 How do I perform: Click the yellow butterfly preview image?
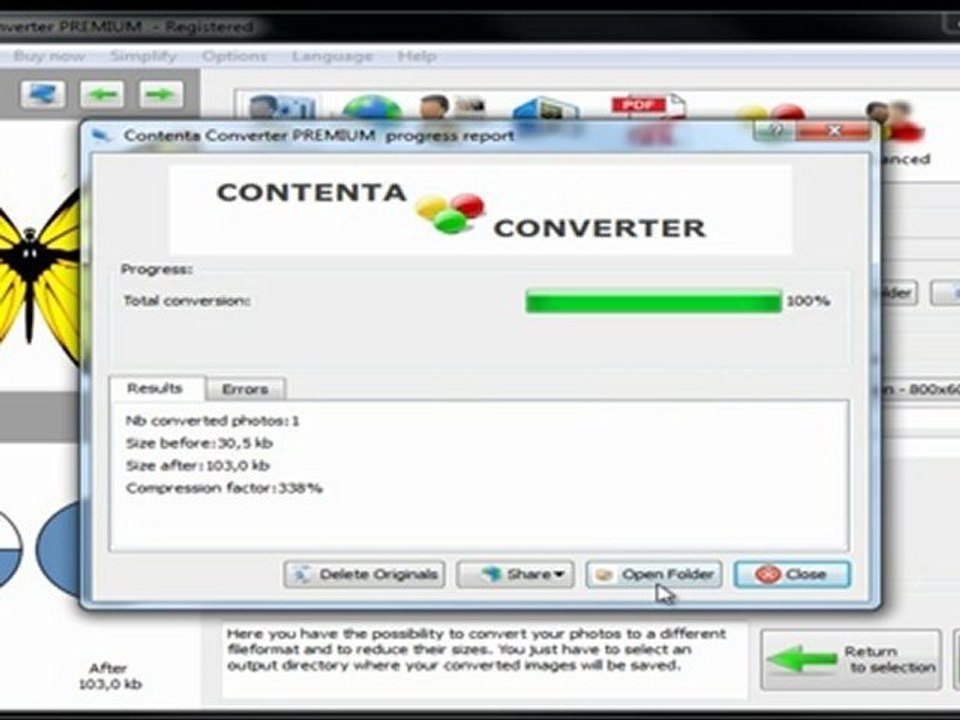(x=39, y=277)
